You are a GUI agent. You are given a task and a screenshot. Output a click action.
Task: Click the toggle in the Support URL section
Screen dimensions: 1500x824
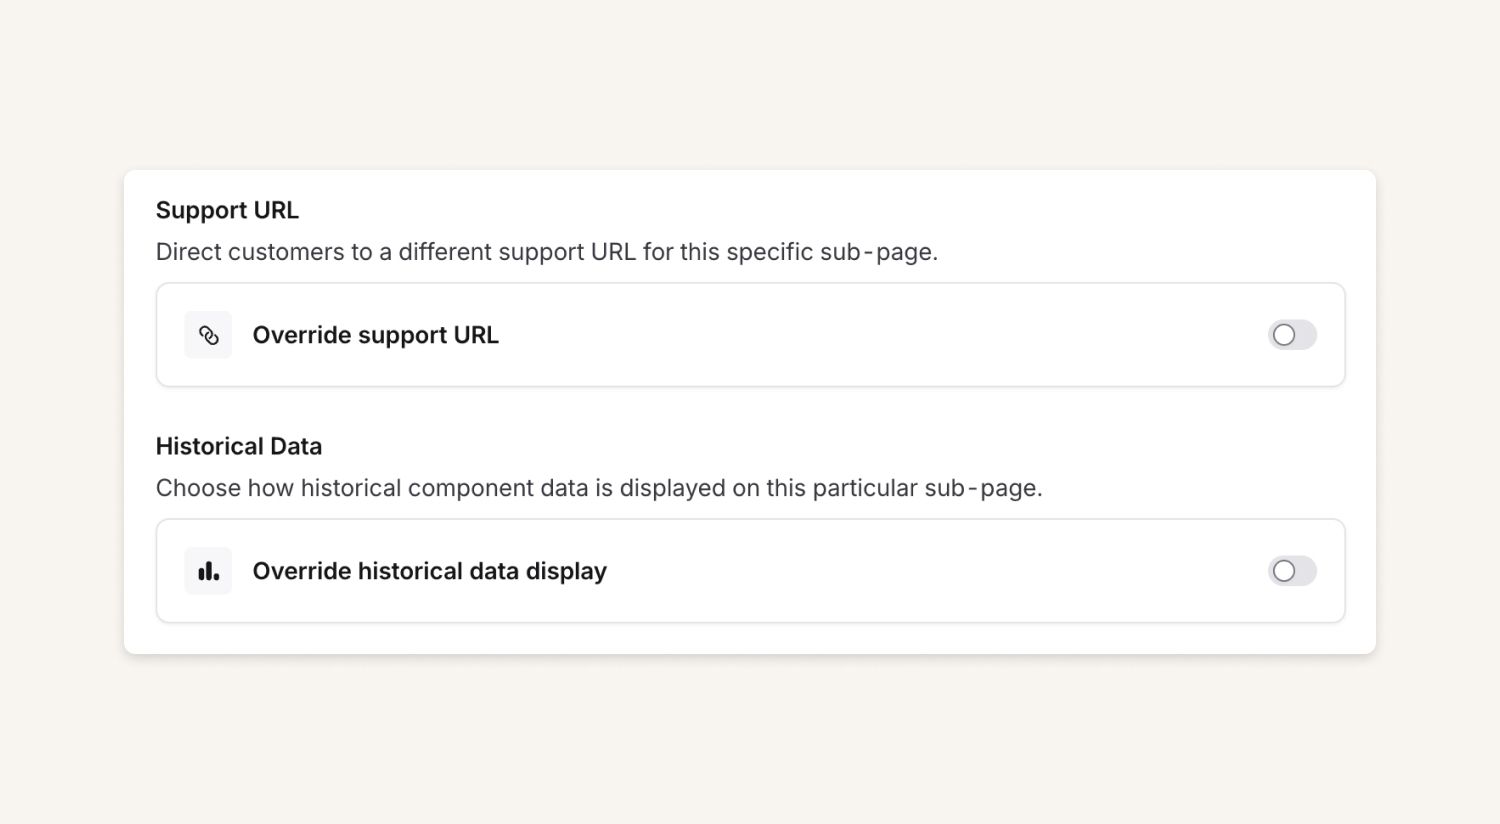coord(1292,335)
